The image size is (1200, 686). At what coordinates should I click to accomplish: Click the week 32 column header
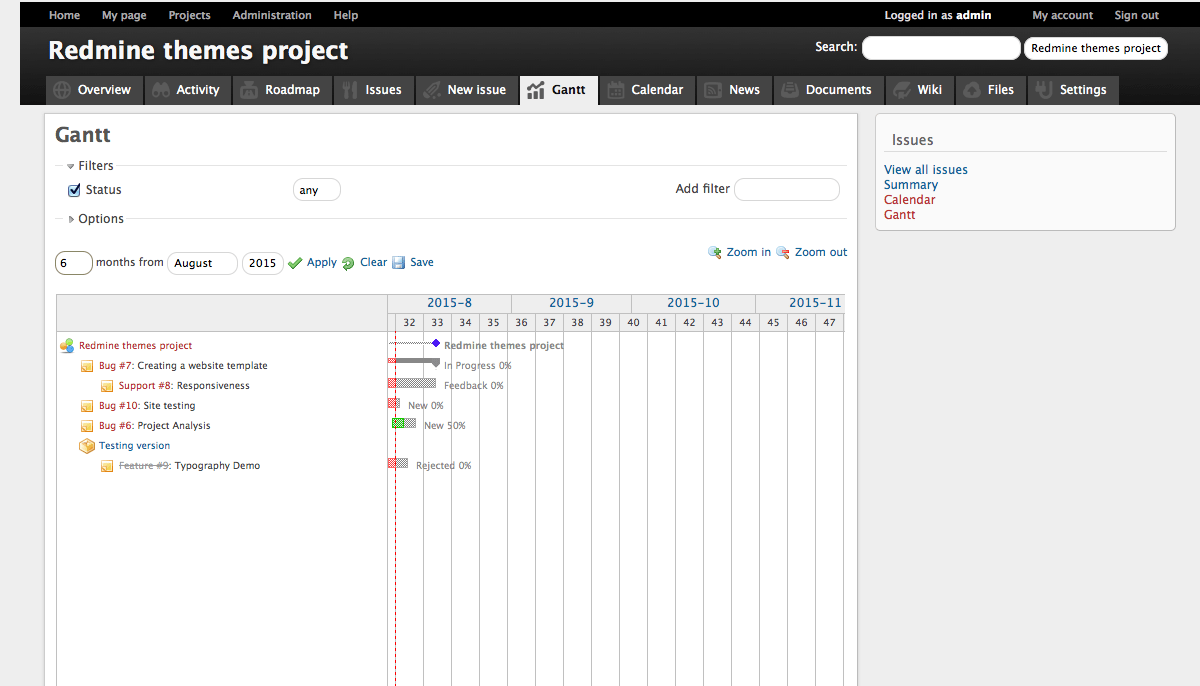coord(409,323)
